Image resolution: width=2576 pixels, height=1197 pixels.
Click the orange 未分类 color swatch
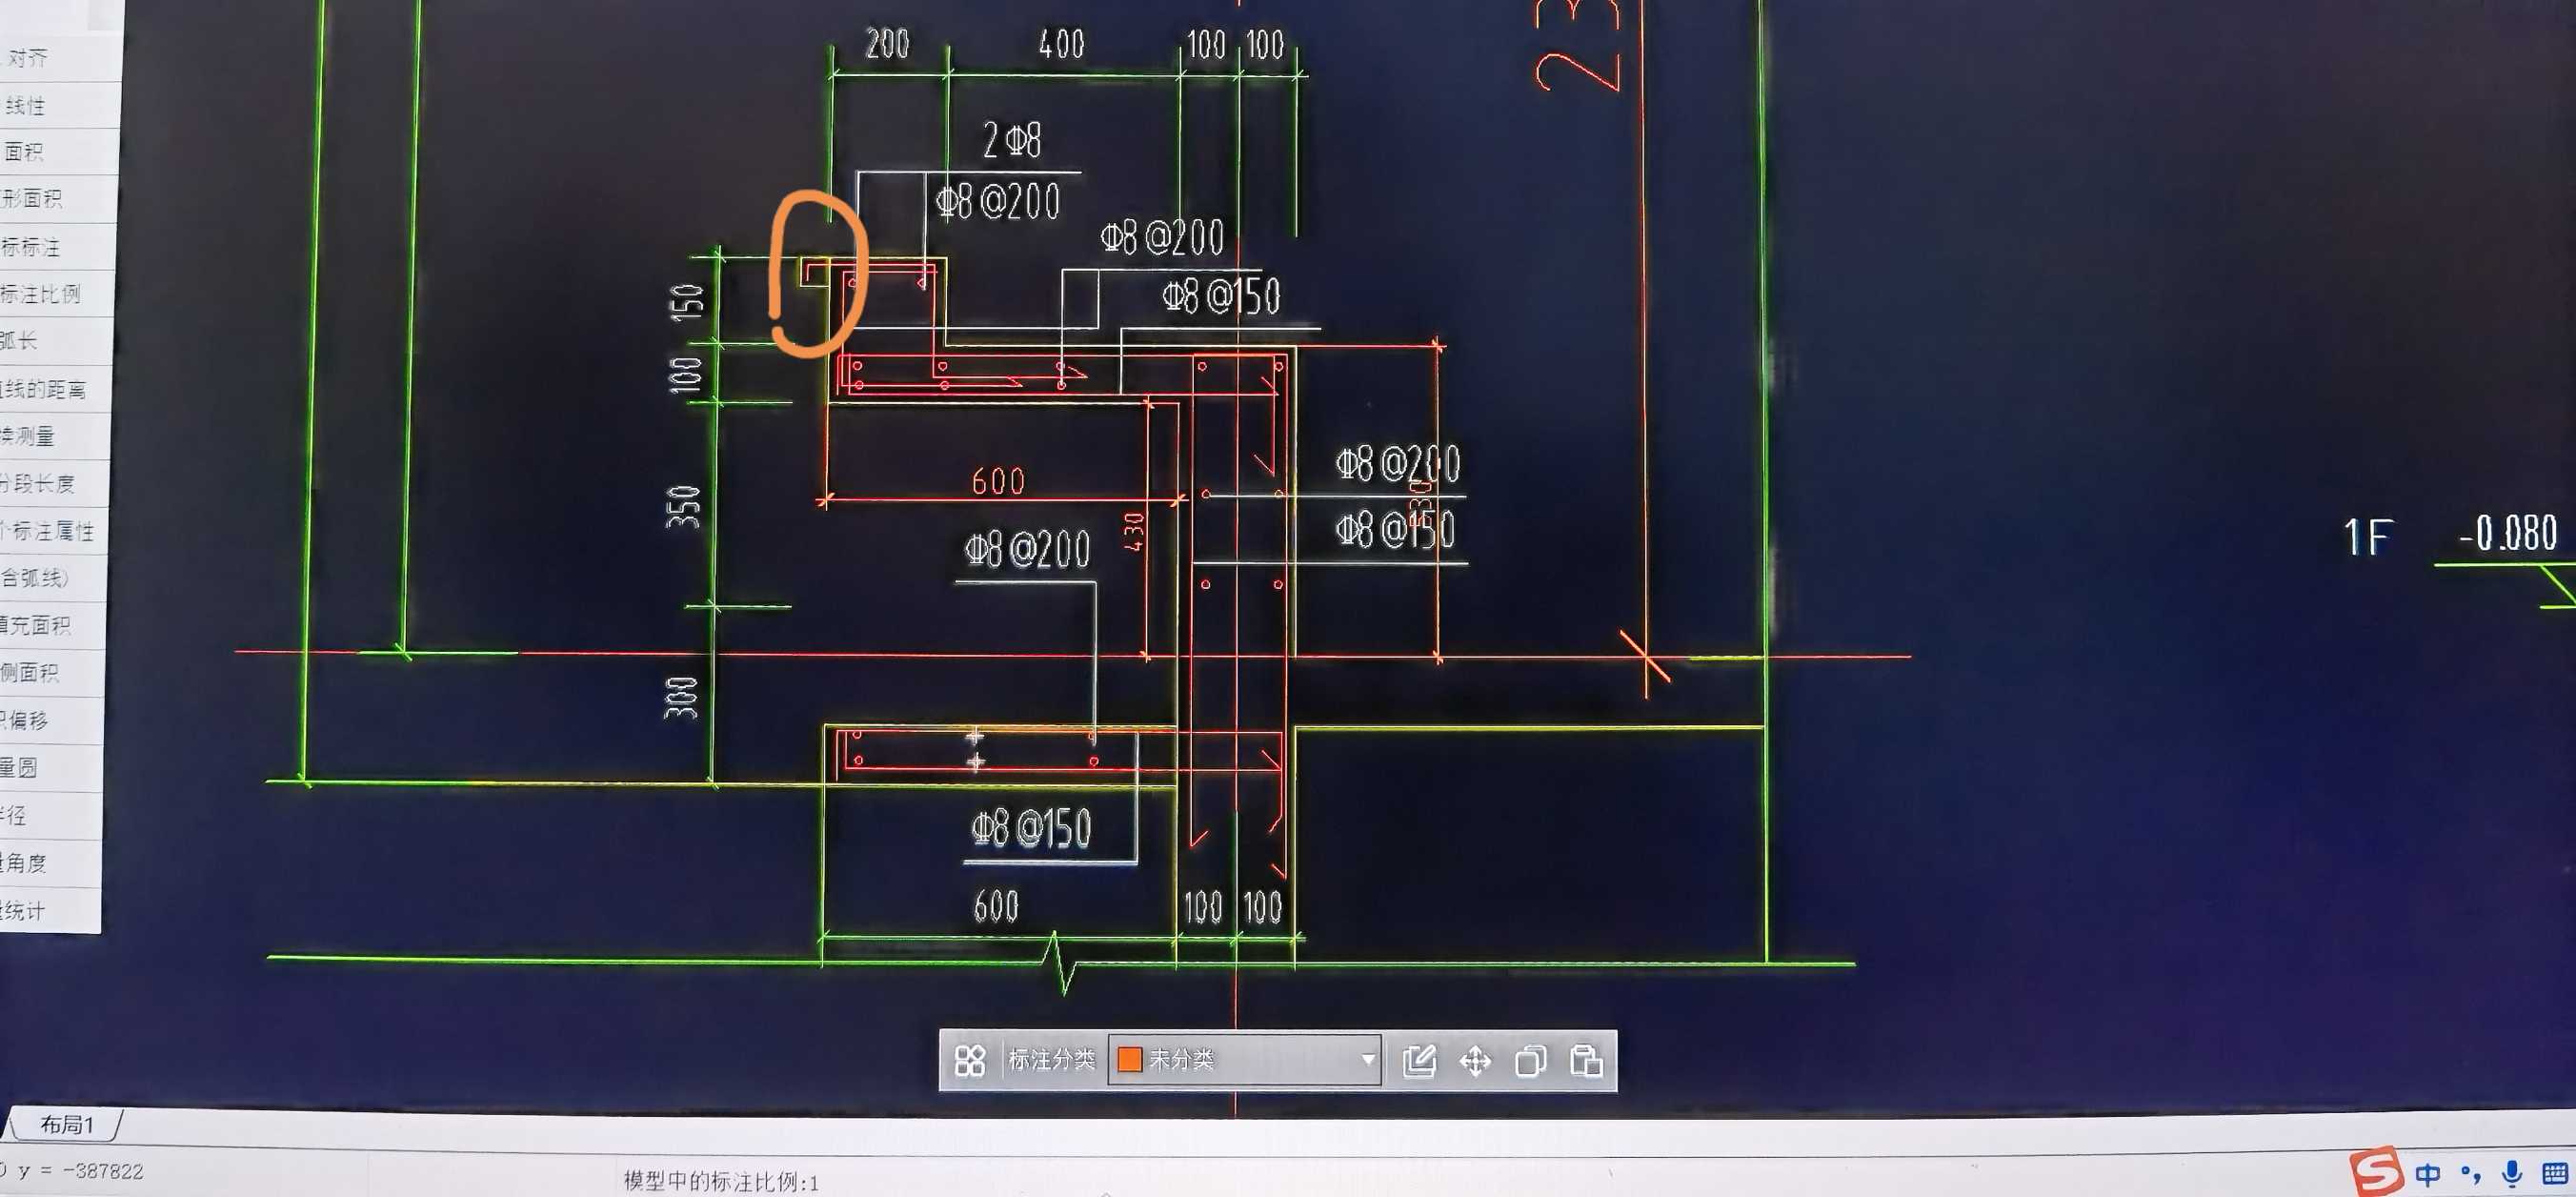click(1129, 1060)
